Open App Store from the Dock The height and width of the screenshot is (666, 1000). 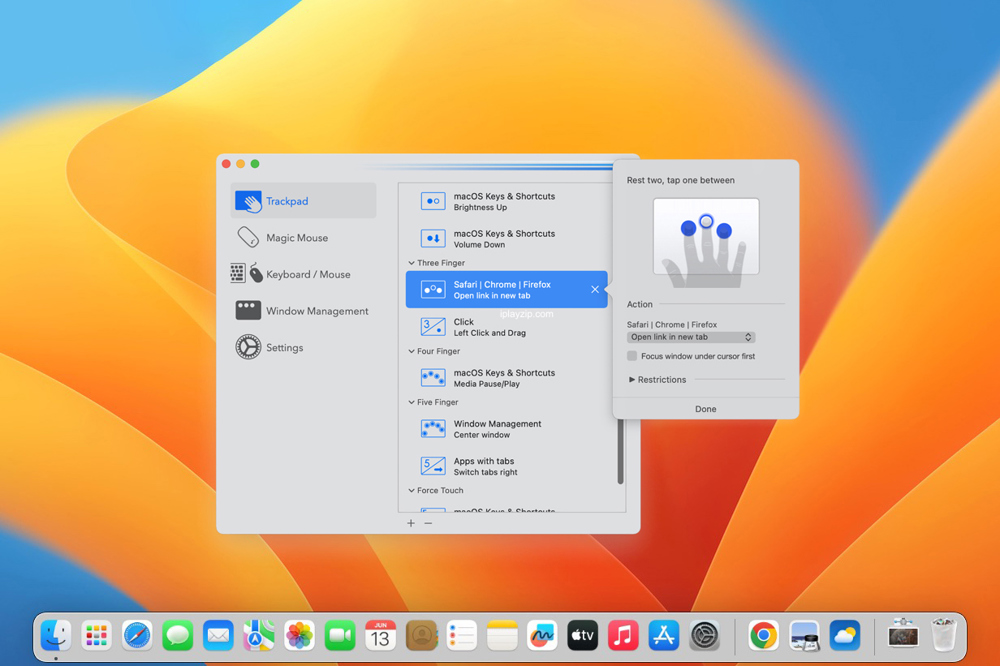(x=664, y=636)
